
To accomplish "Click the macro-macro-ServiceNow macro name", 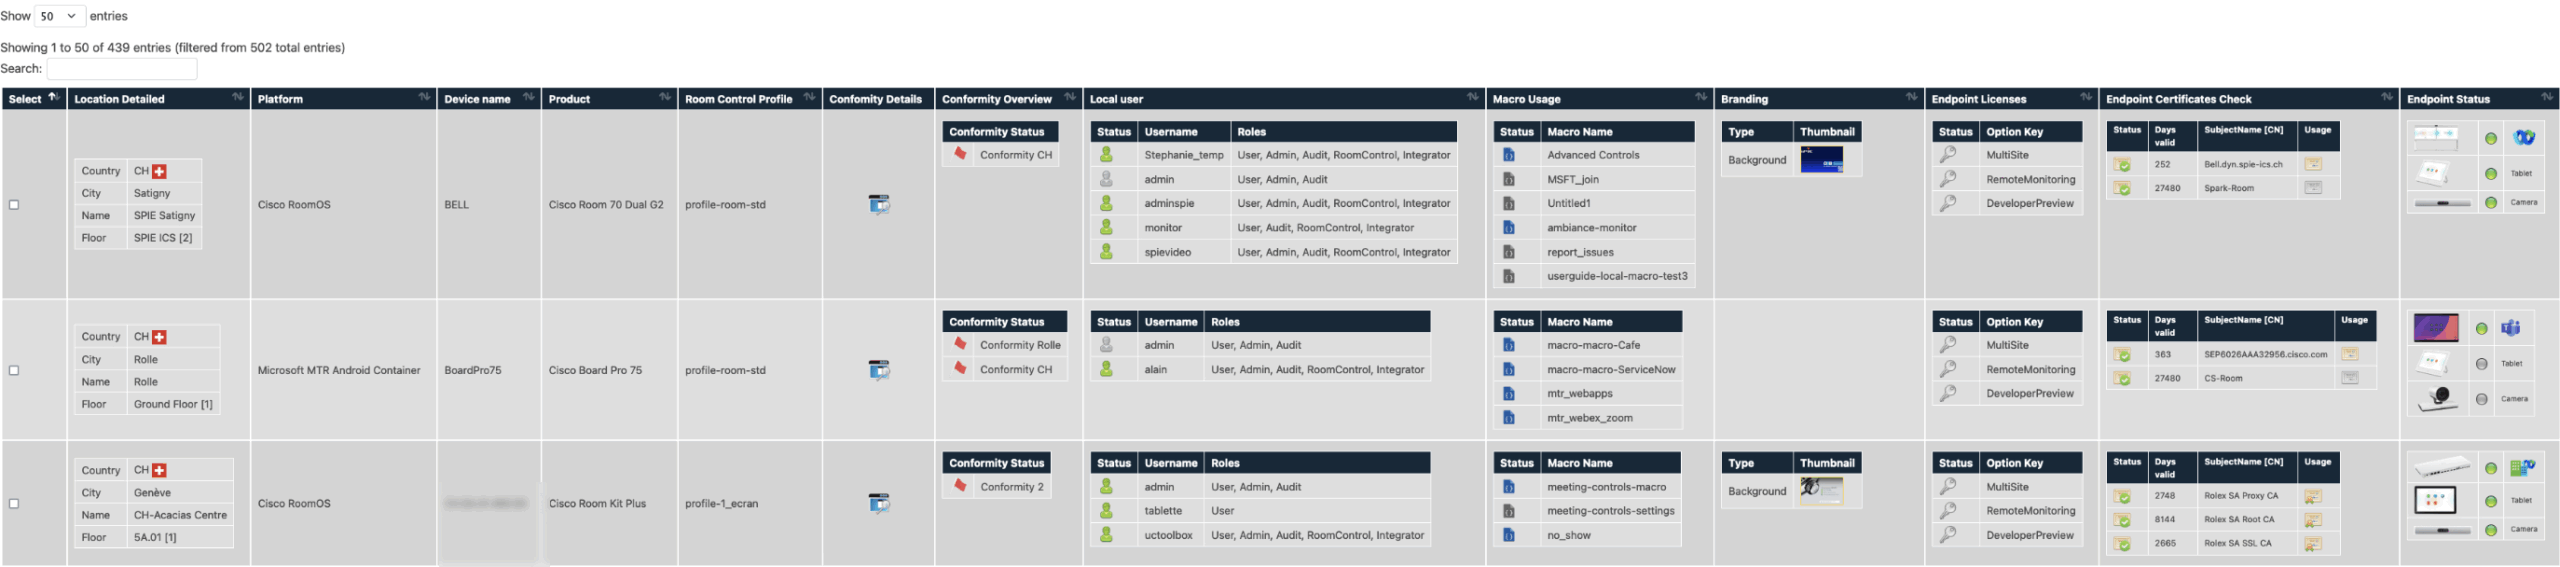I will point(1610,369).
